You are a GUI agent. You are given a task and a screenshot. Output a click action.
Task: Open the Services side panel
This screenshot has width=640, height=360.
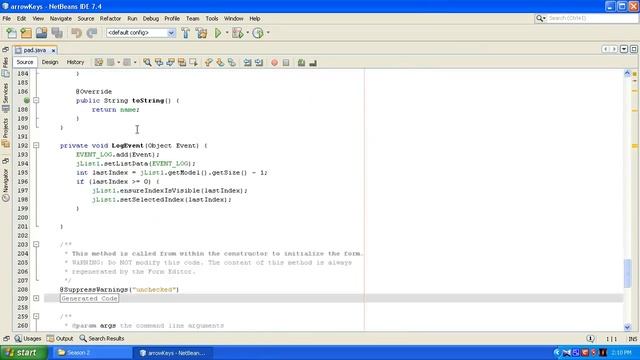(x=5, y=98)
